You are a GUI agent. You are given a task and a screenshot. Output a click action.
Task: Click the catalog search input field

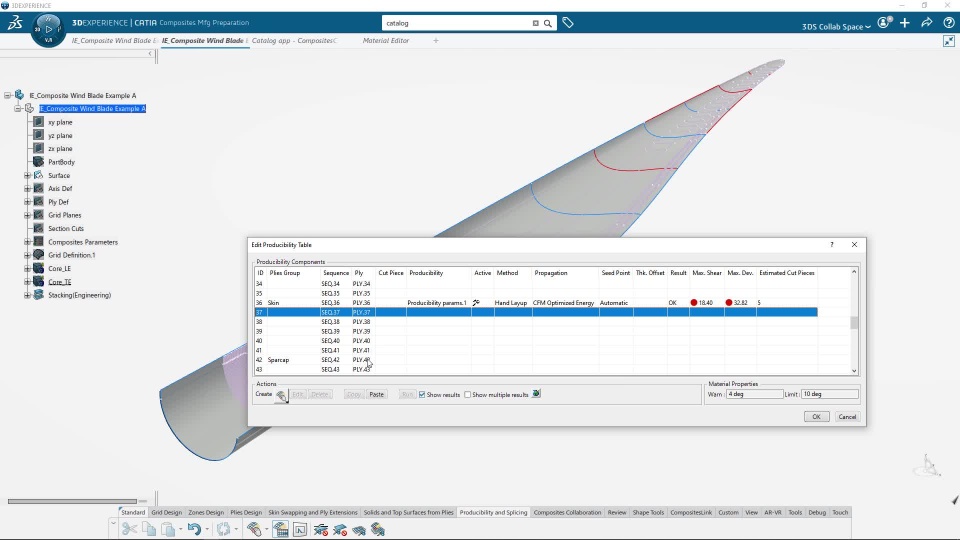click(457, 23)
